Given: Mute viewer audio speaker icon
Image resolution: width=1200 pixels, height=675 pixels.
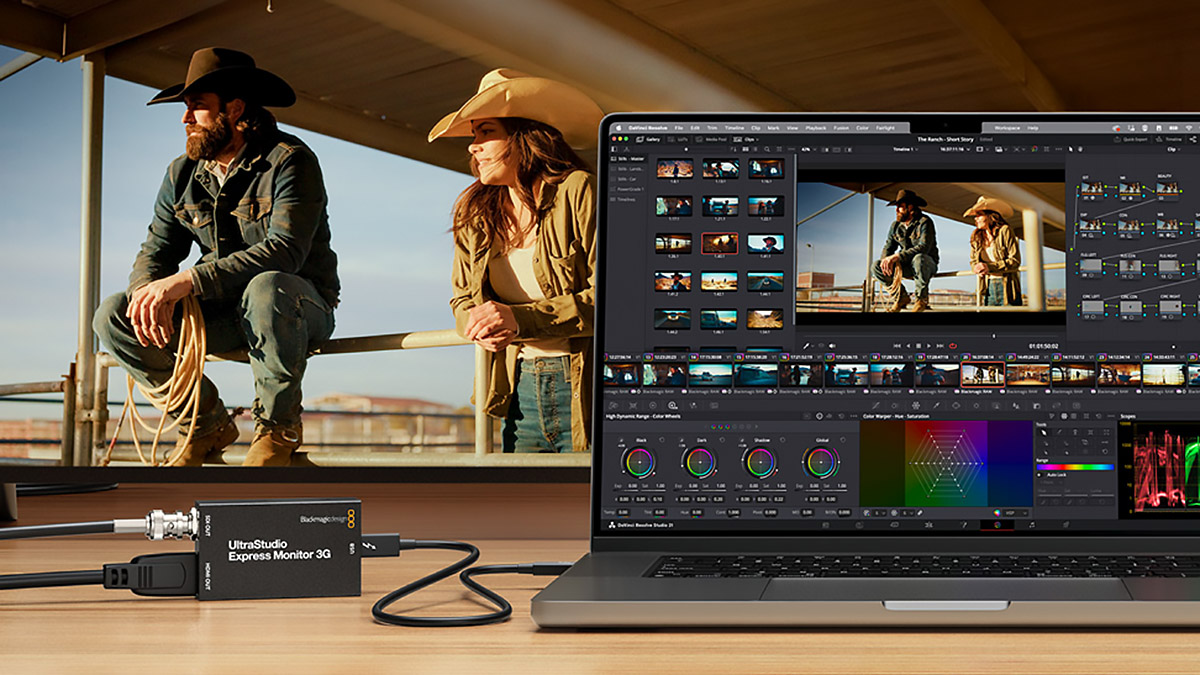Looking at the screenshot, I should [832, 346].
